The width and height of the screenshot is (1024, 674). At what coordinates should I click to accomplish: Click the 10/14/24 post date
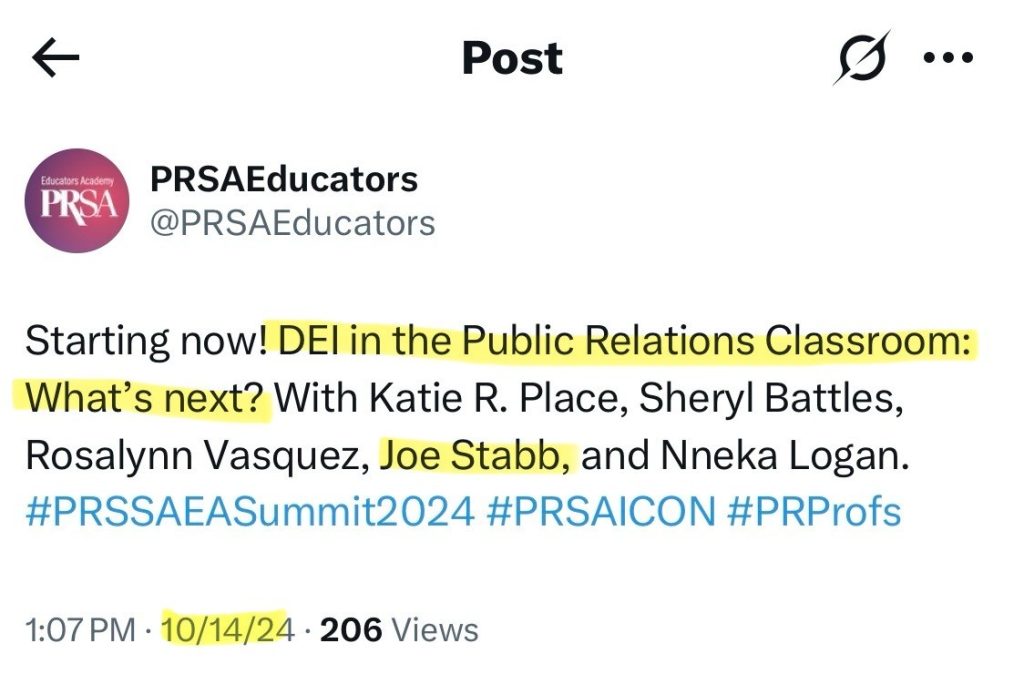(x=227, y=630)
